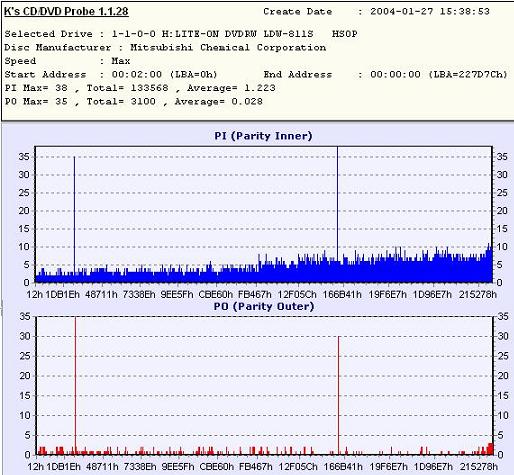Click the red PO cluster at chart end

[x=490, y=449]
